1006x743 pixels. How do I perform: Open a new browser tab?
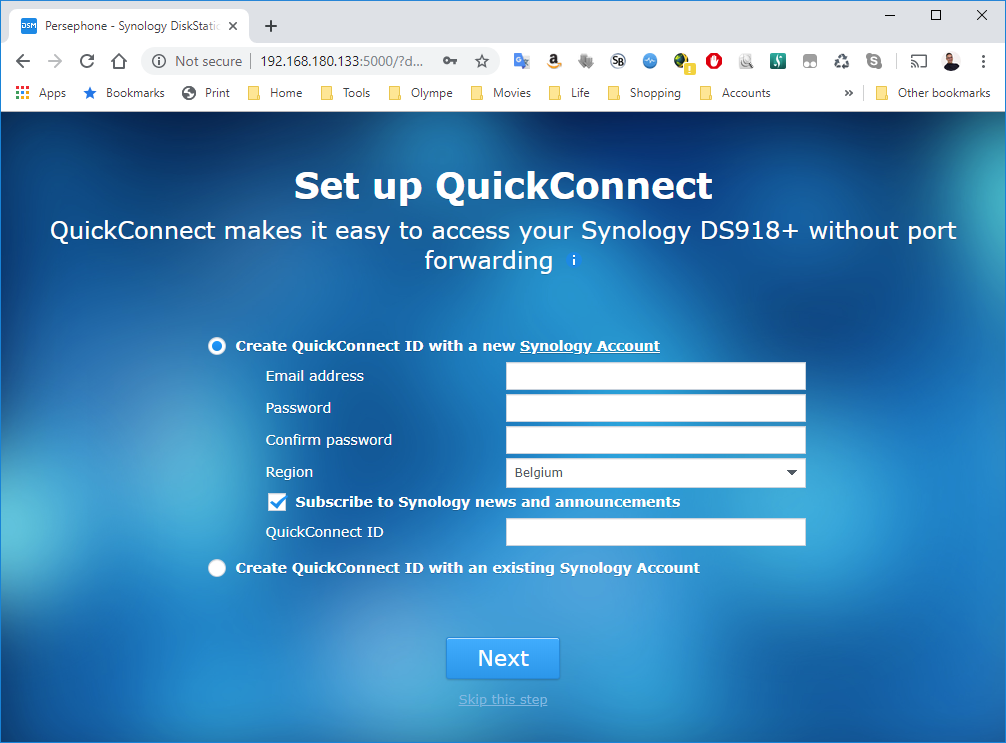tap(271, 26)
